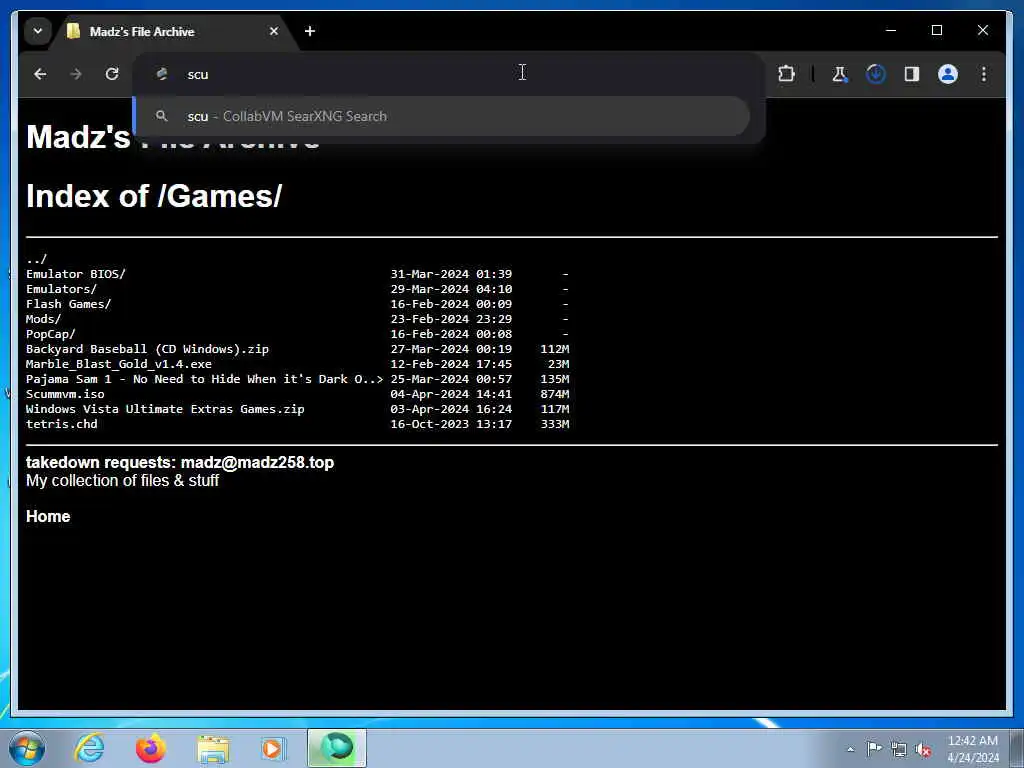The height and width of the screenshot is (768, 1024).
Task: Close the Madz's File Archive tab
Action: pyautogui.click(x=274, y=31)
